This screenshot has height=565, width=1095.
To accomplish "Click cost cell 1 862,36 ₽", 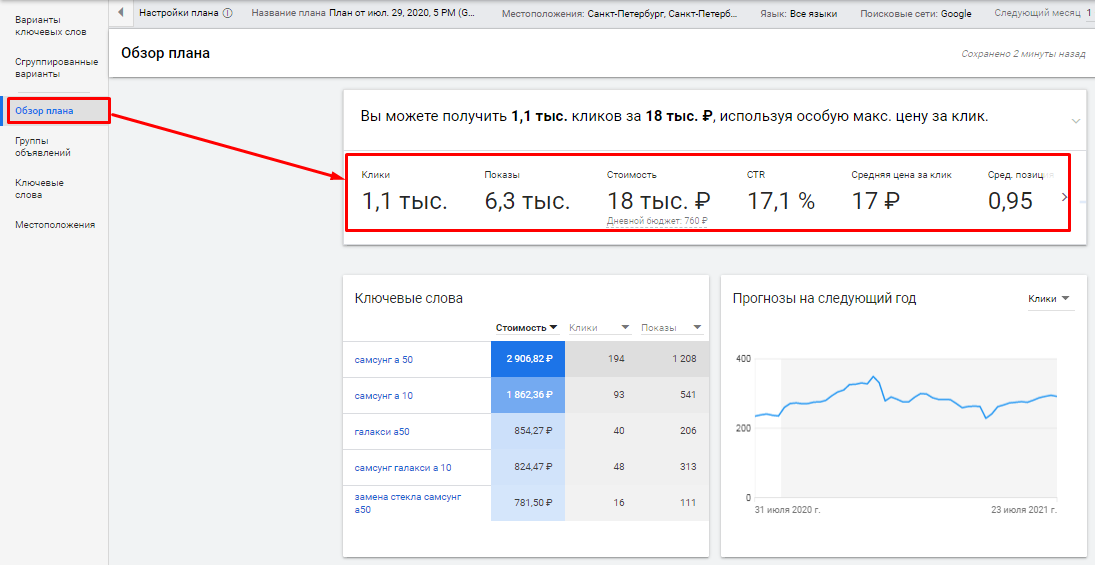I will 528,395.
